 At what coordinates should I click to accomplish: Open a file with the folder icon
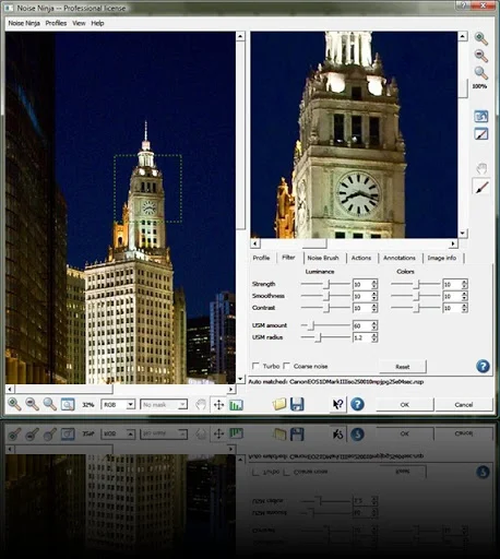pos(279,404)
